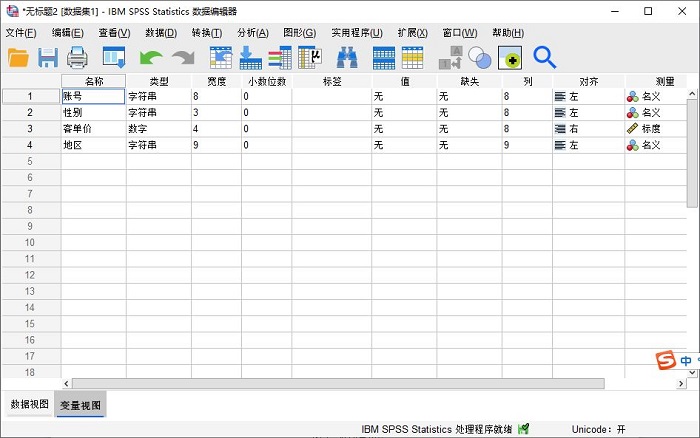Open the 转换(T) menu
The image size is (700, 438).
click(206, 33)
